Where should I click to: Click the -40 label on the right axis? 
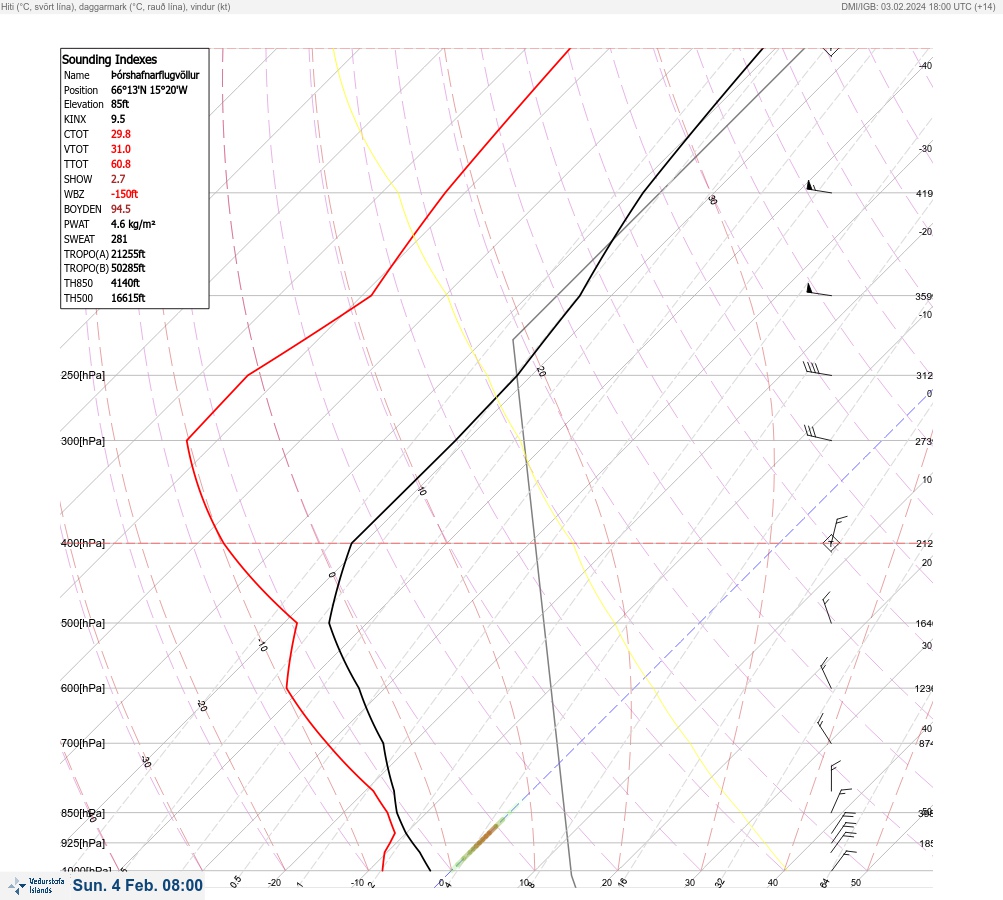pyautogui.click(x=926, y=65)
